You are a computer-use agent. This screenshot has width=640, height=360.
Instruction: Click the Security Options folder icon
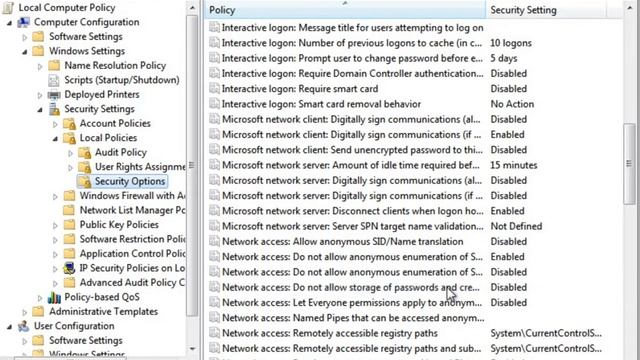(85, 181)
